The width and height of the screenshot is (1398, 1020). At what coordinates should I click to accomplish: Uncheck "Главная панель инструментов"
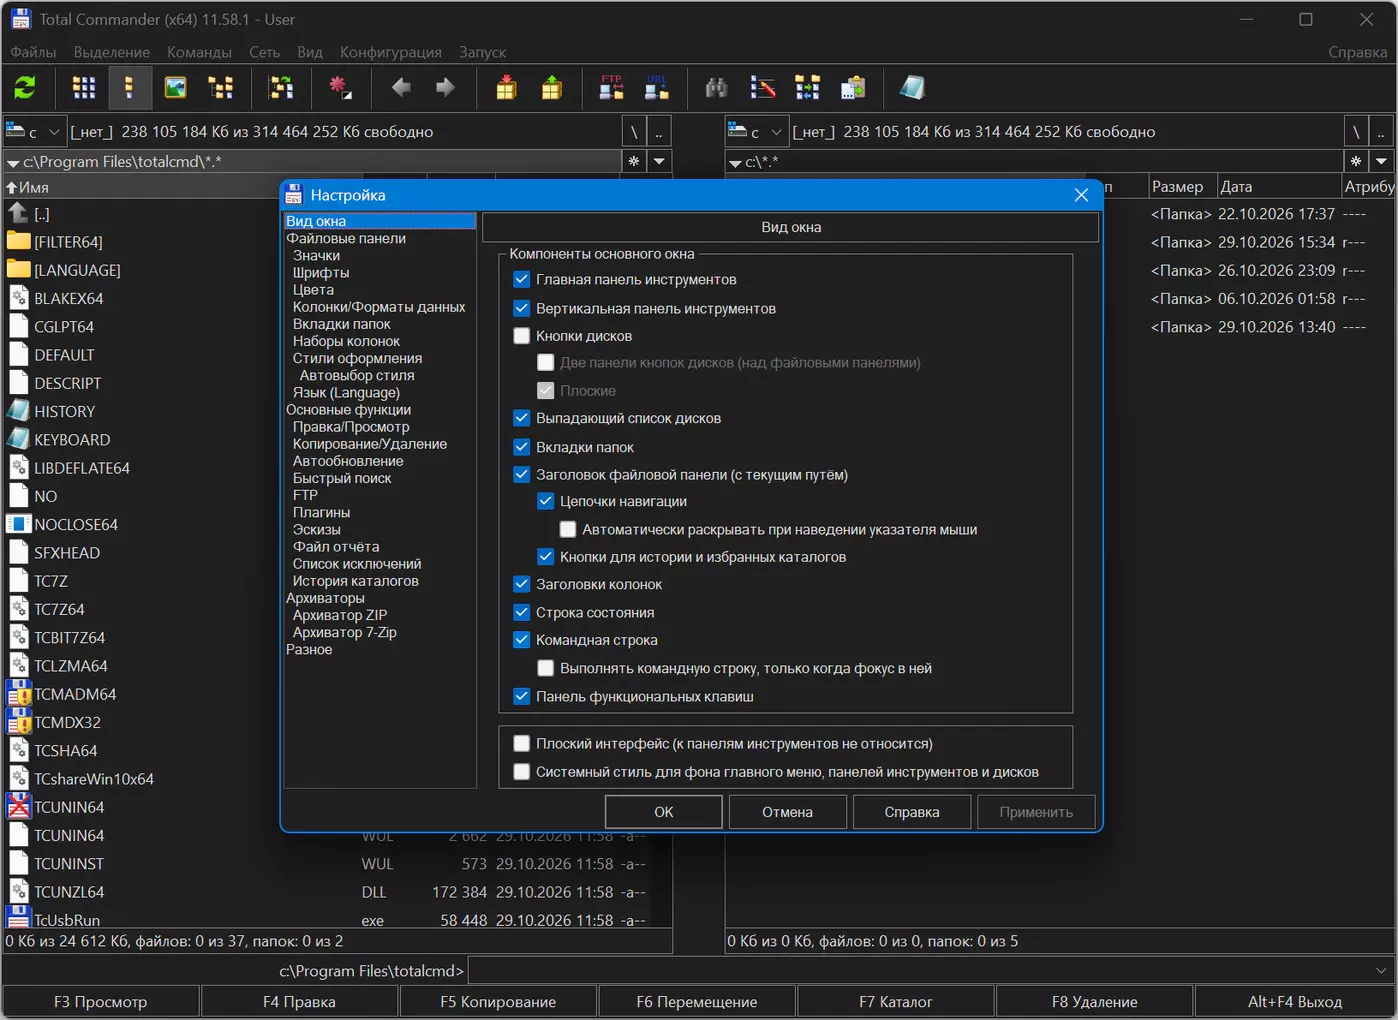coord(522,280)
